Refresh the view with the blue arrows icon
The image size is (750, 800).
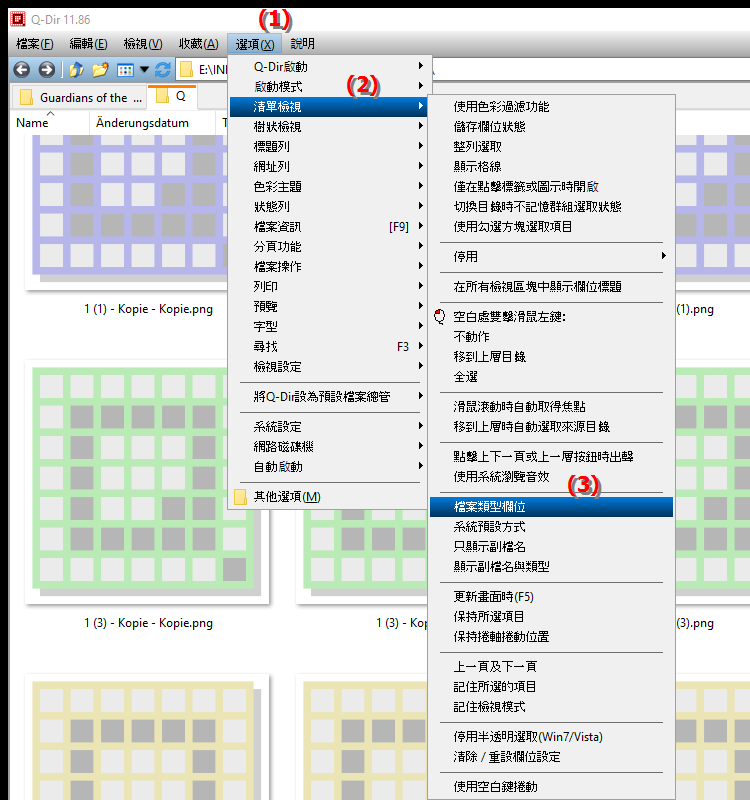(163, 69)
